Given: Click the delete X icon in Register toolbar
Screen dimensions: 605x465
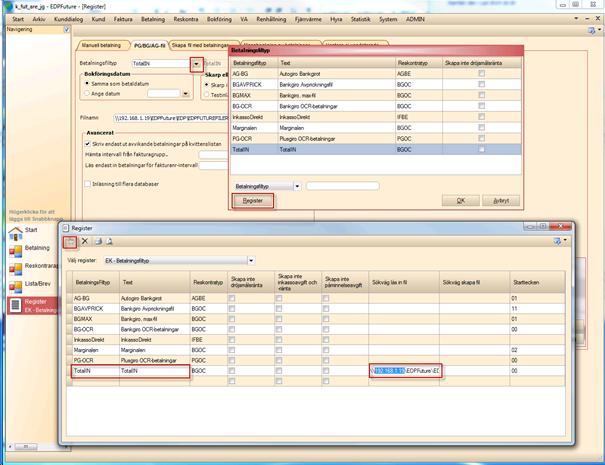Looking at the screenshot, I should [85, 241].
